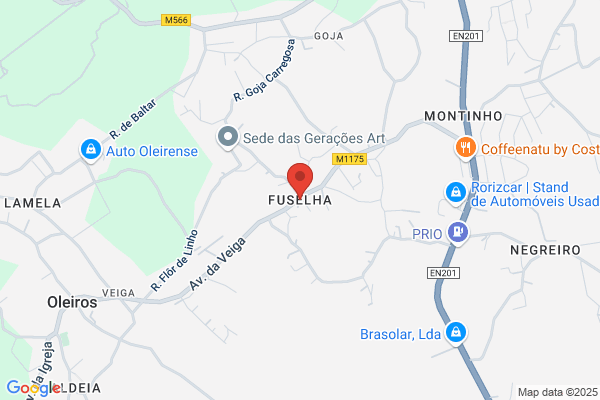The width and height of the screenshot is (600, 400).
Task: Click the Google logo
Action: pos(34,388)
